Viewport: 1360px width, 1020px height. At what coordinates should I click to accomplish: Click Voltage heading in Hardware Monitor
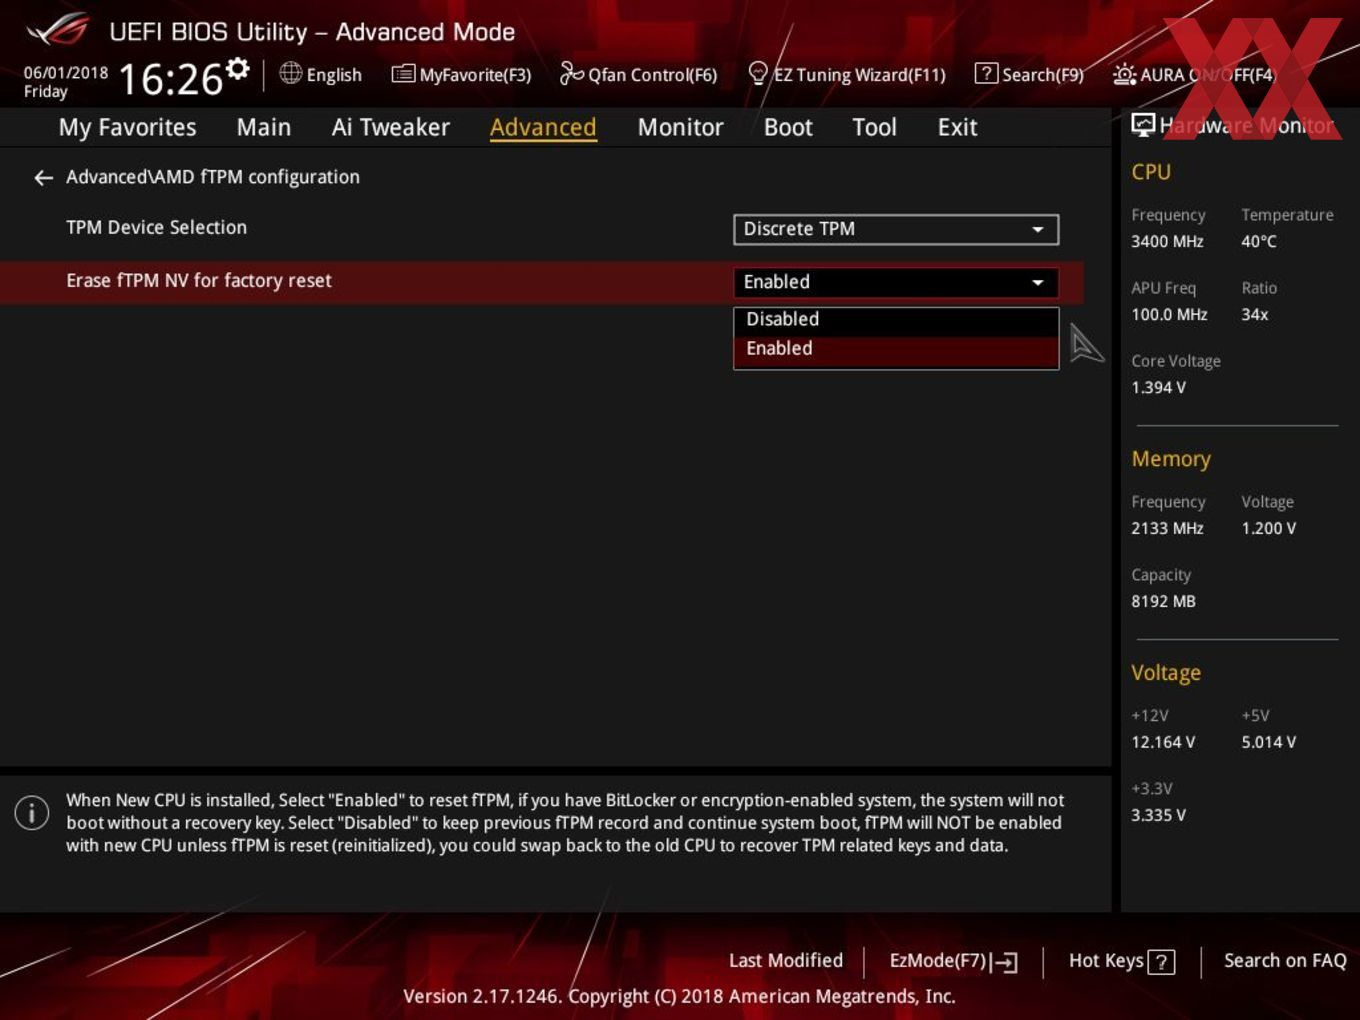coord(1166,673)
